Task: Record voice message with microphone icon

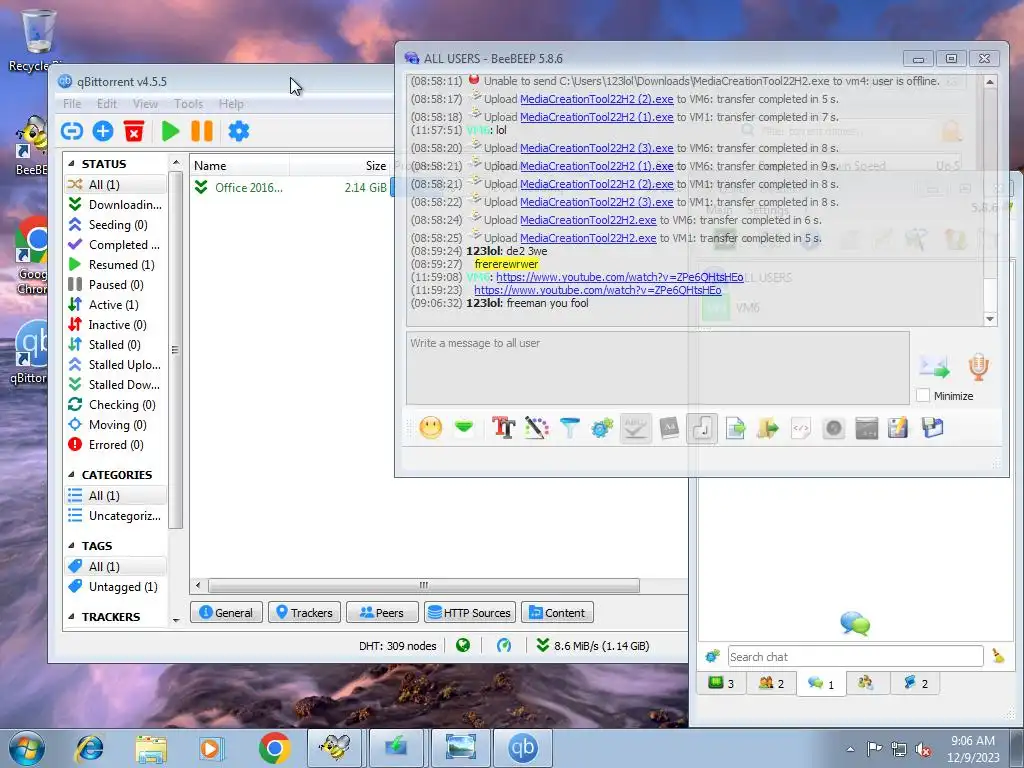Action: (x=978, y=367)
